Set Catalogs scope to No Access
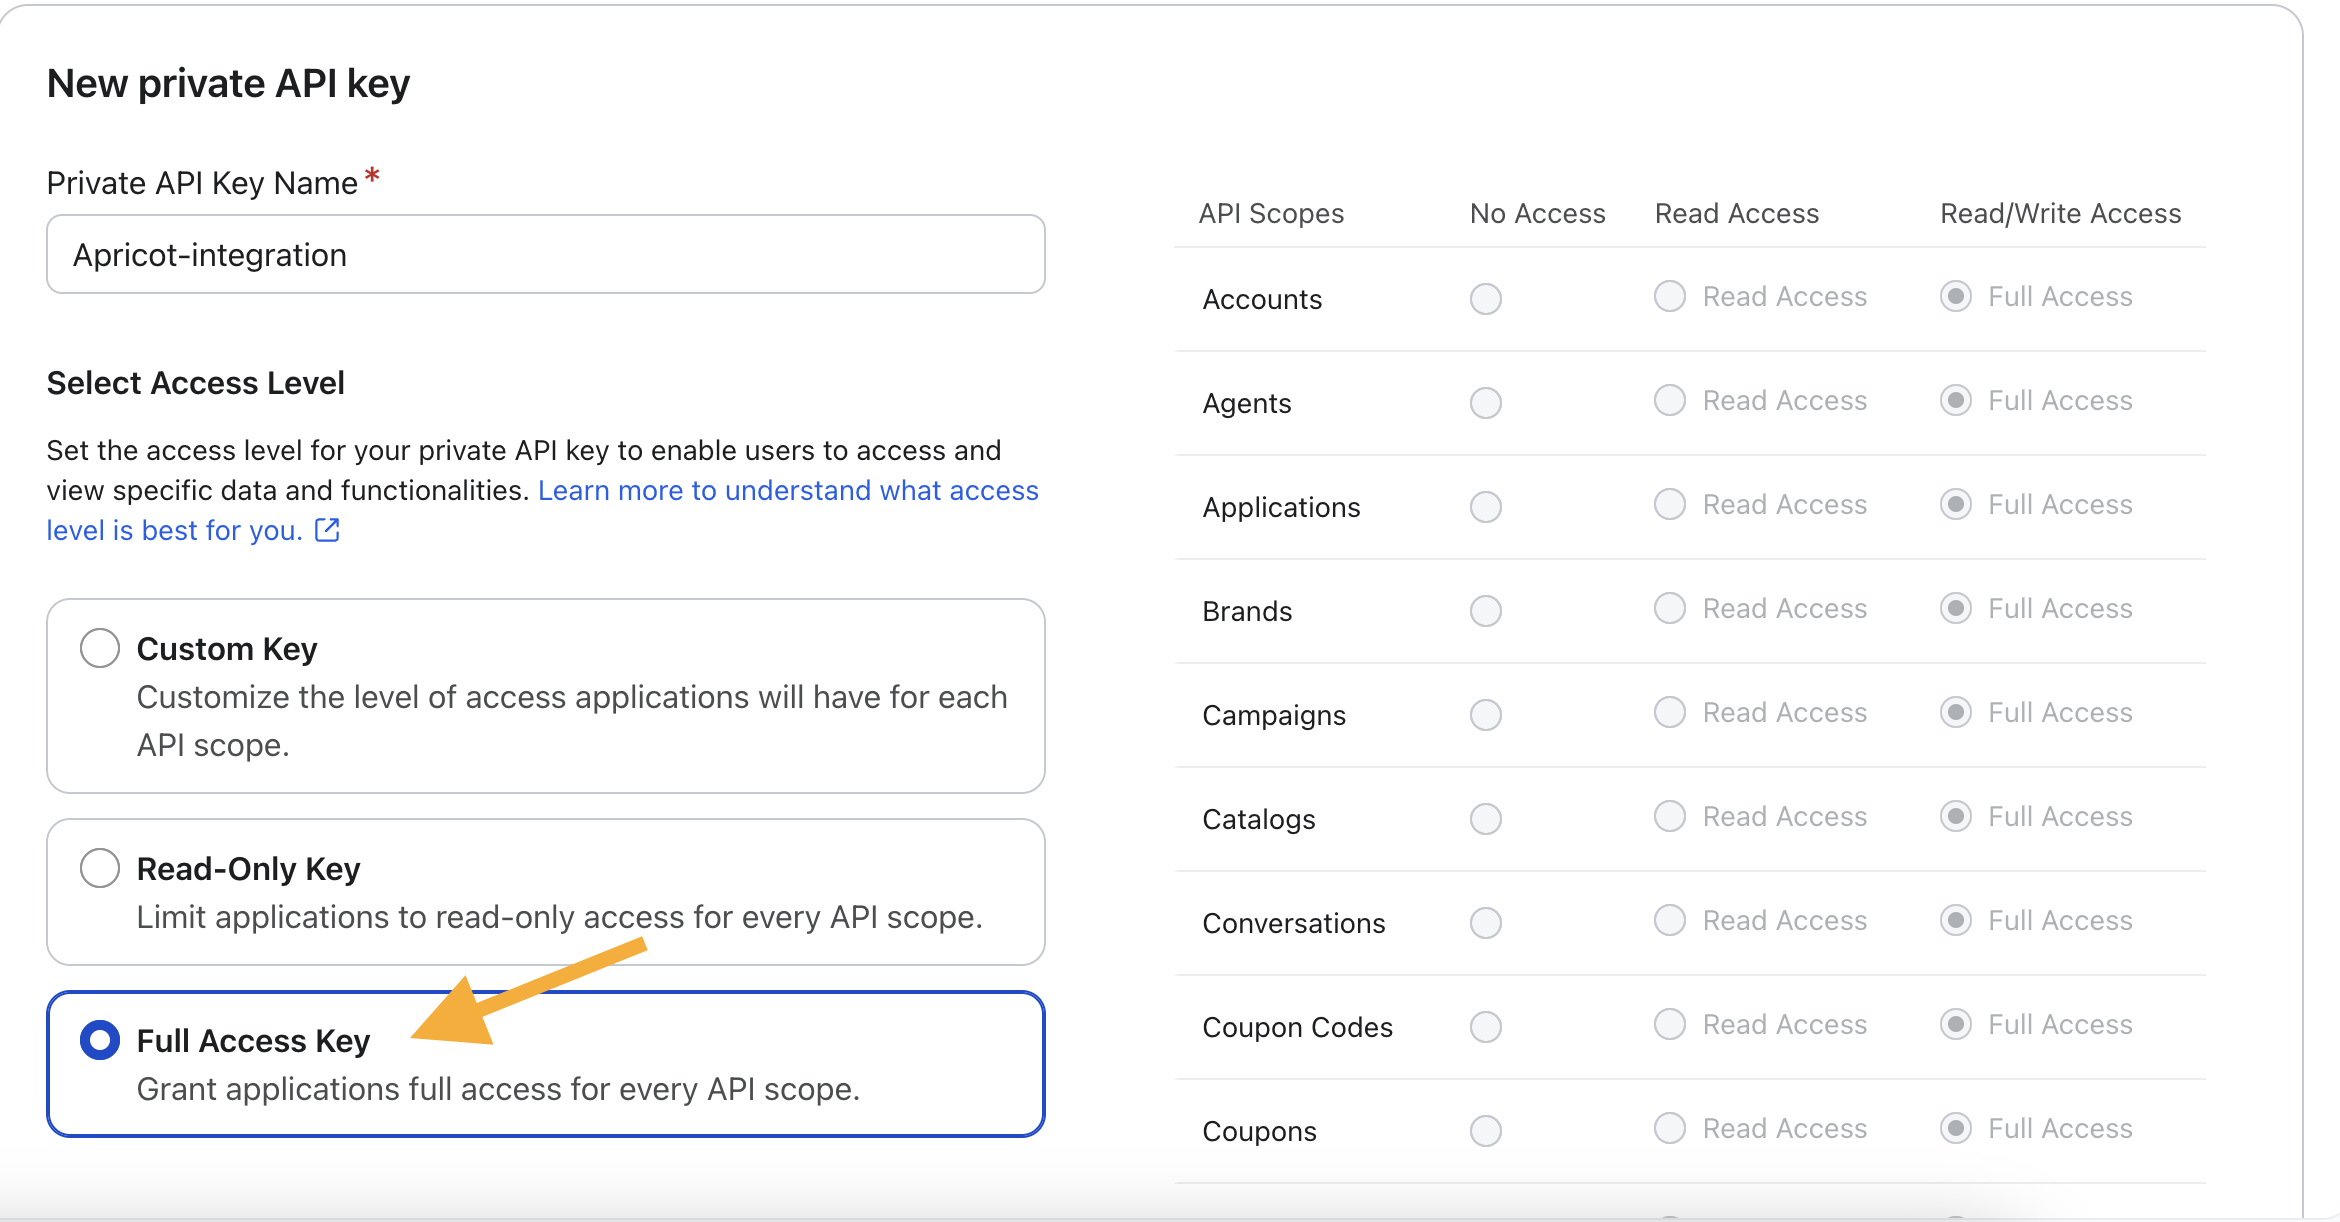The width and height of the screenshot is (2340, 1222). (1486, 818)
